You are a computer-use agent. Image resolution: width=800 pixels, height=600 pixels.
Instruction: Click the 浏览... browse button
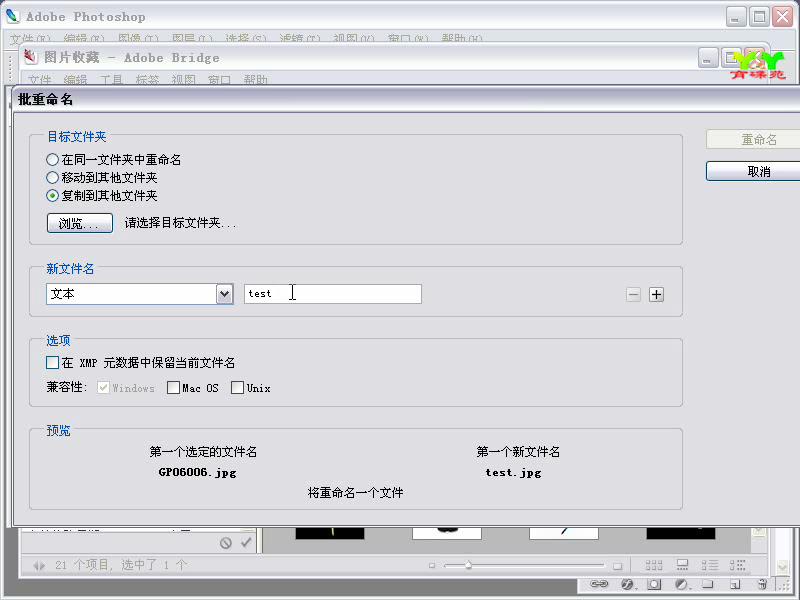(80, 223)
